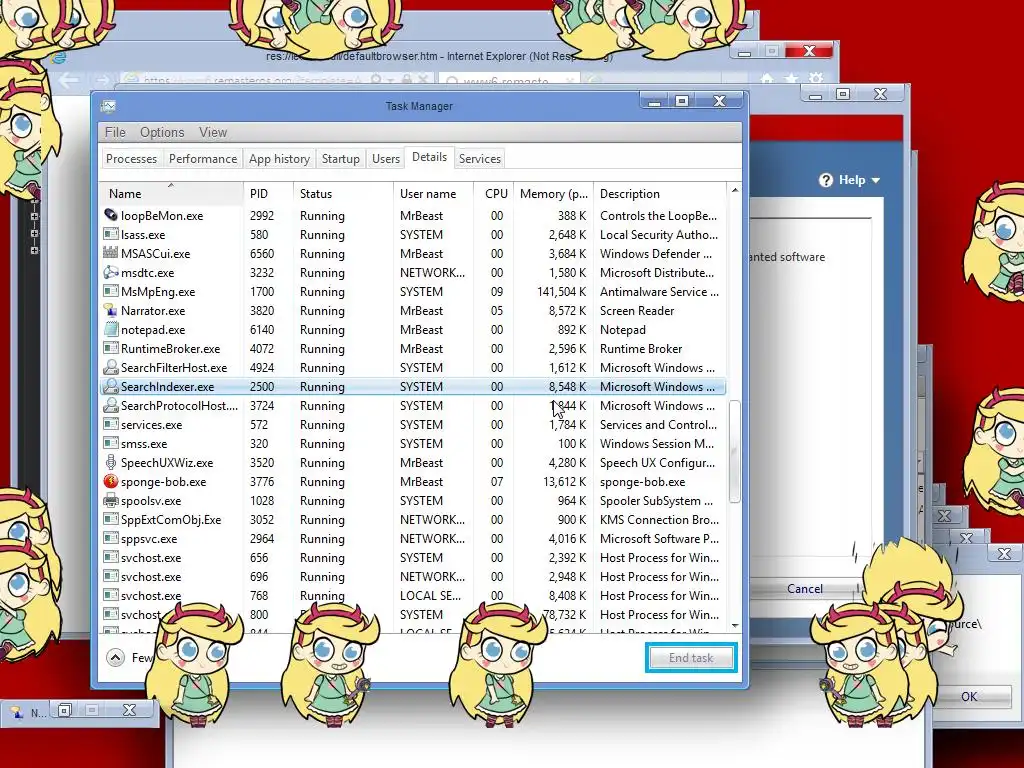The height and width of the screenshot is (768, 1024).
Task: Click the process list scrollbar thumb
Action: pyautogui.click(x=735, y=451)
